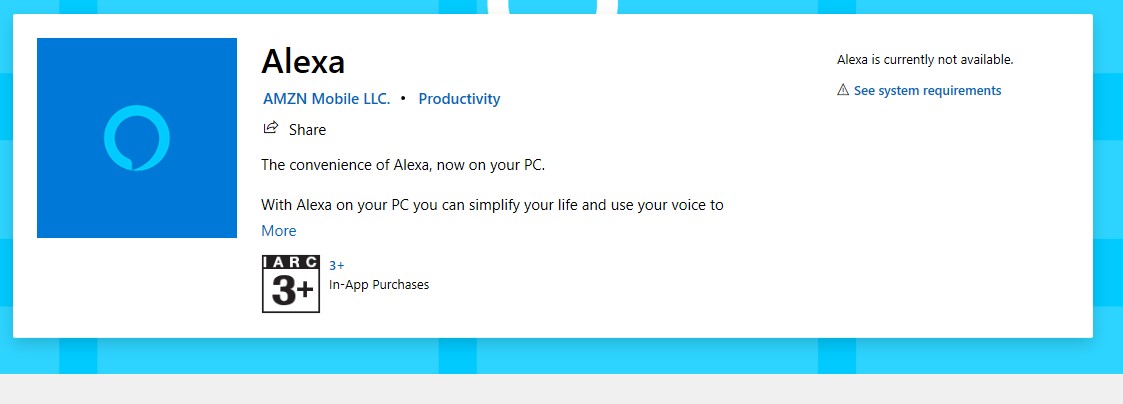Click the Share arrow icon

pos(271,128)
